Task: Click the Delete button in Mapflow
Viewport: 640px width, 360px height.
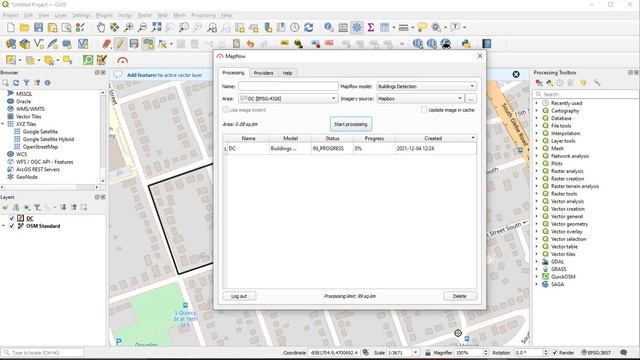Action: (x=459, y=296)
